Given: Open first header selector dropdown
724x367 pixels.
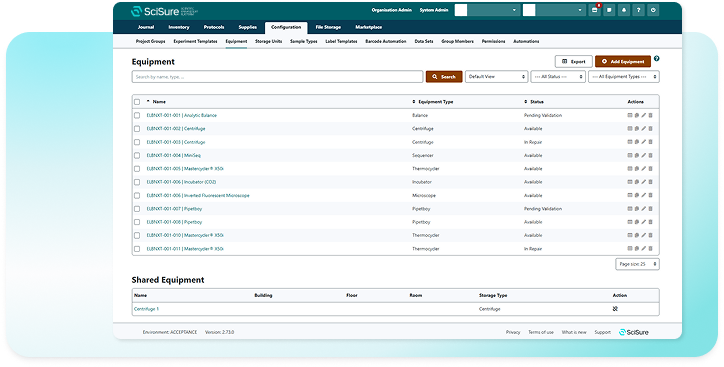Looking at the screenshot, I should click(487, 10).
